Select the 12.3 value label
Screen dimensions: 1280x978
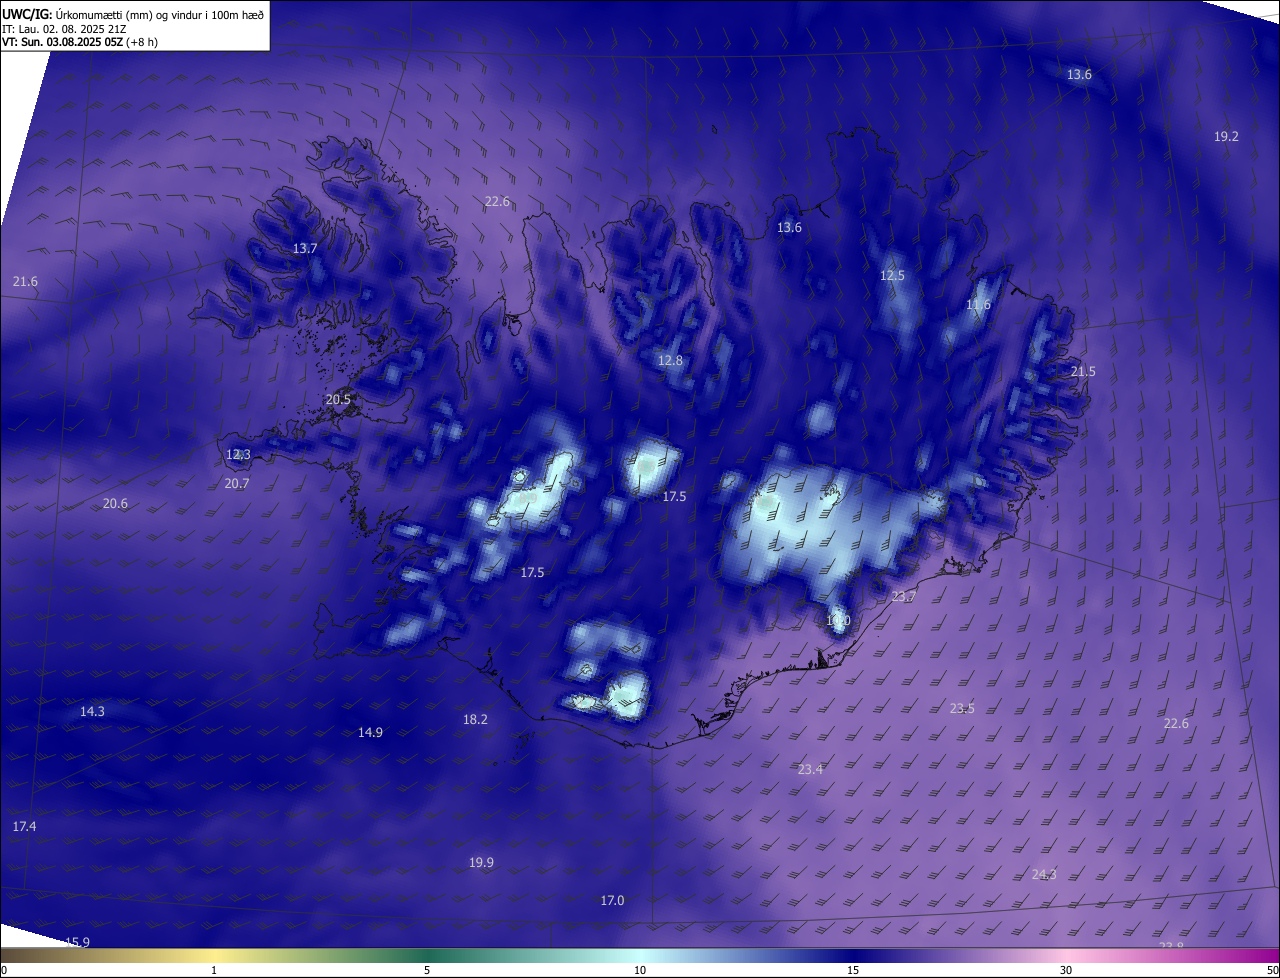point(238,454)
